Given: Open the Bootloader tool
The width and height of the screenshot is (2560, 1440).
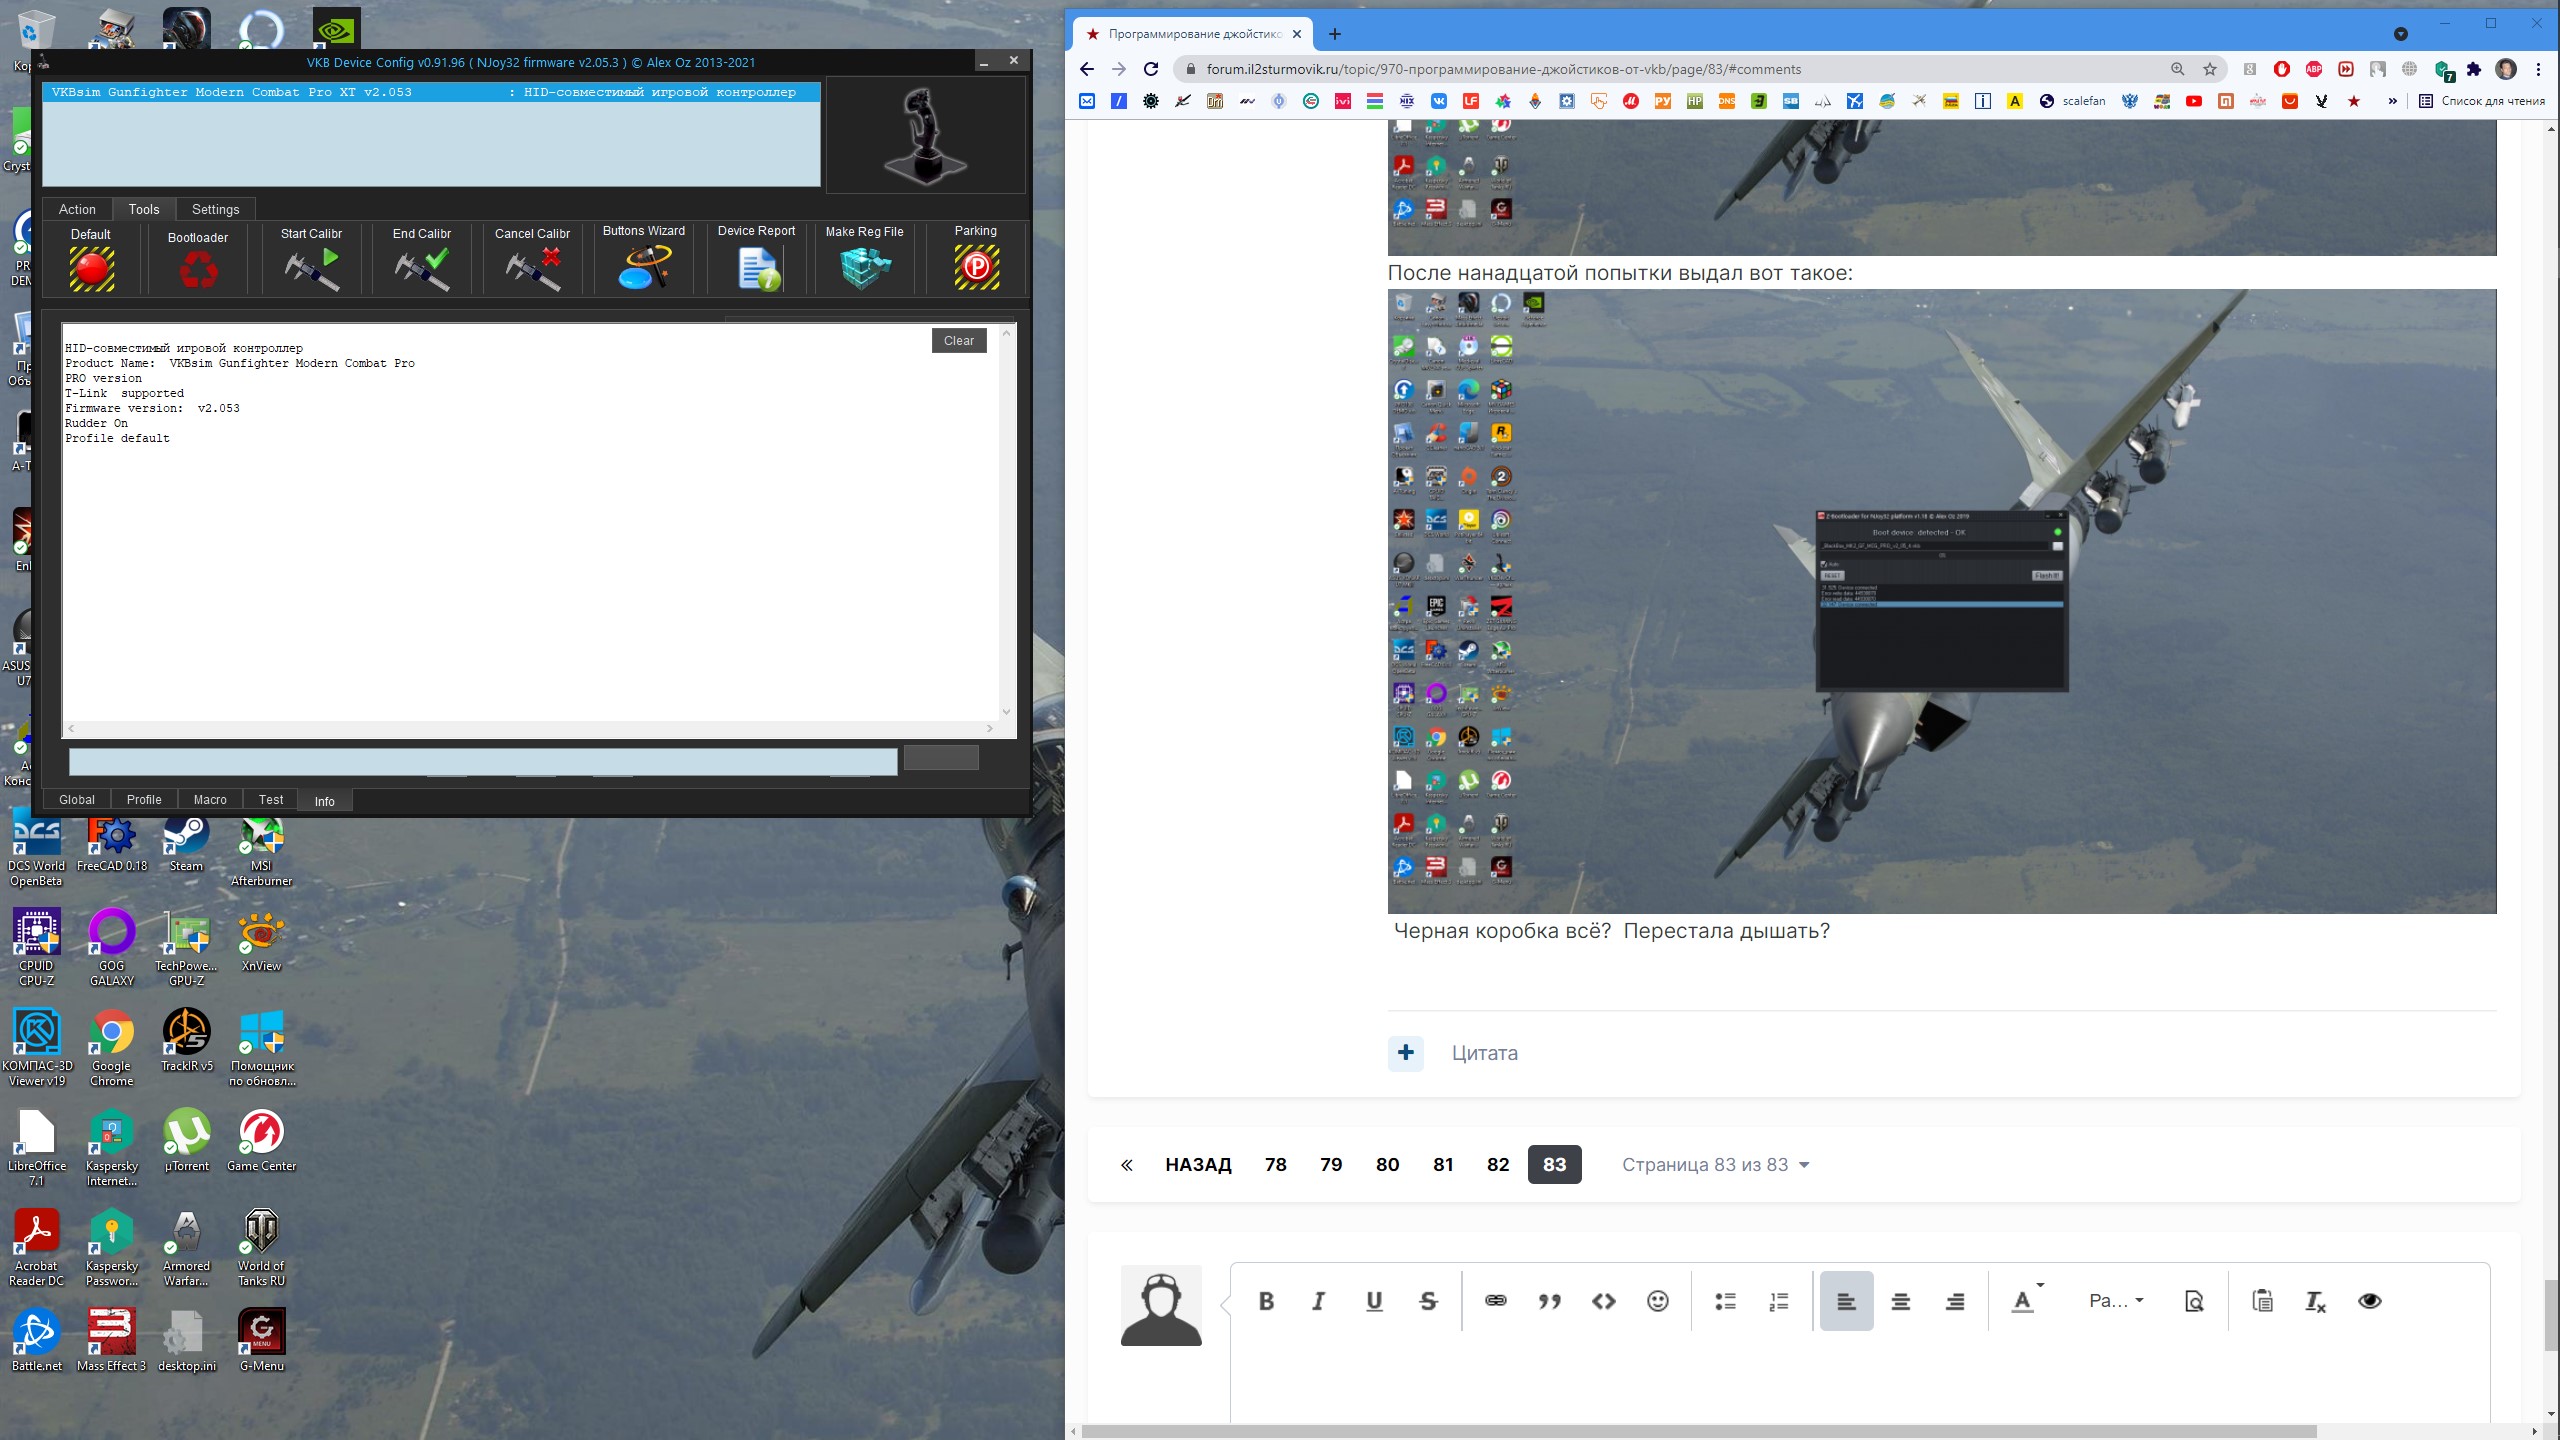Looking at the screenshot, I should click(x=198, y=270).
